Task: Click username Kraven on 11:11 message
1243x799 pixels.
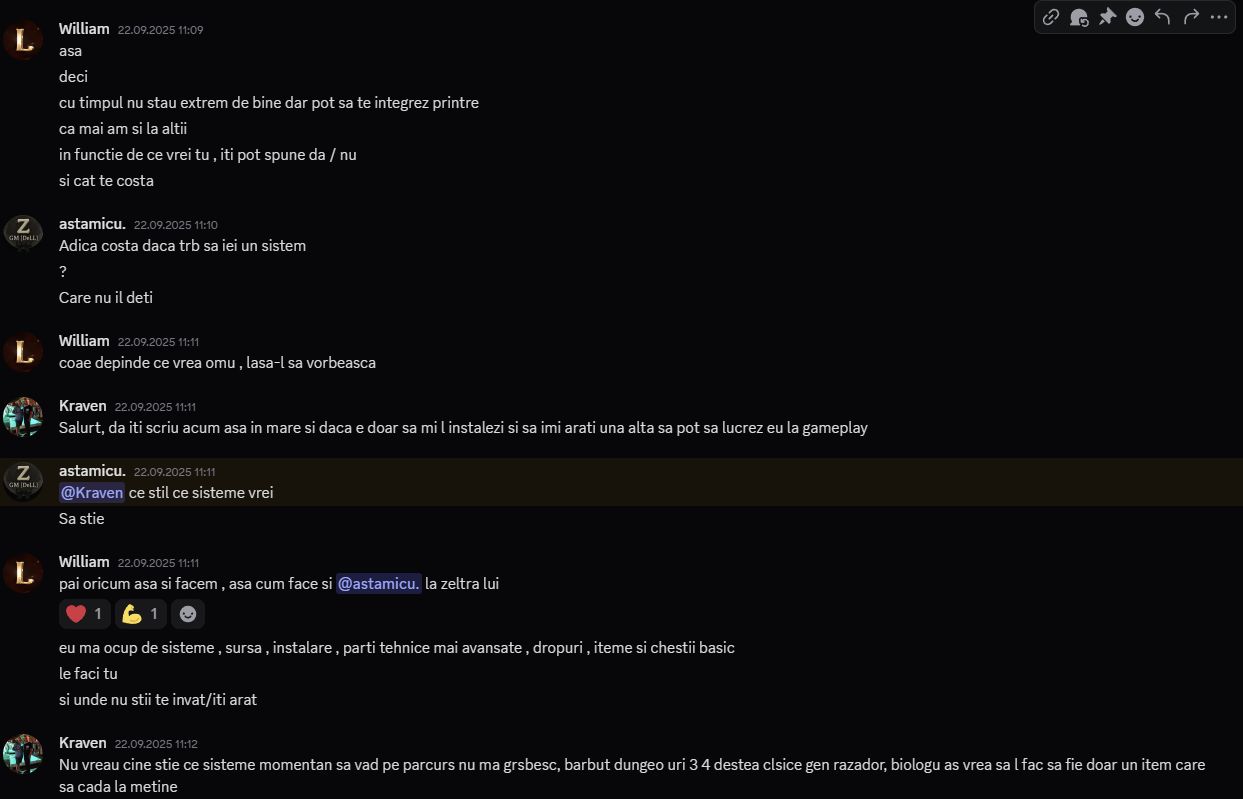Action: [83, 406]
